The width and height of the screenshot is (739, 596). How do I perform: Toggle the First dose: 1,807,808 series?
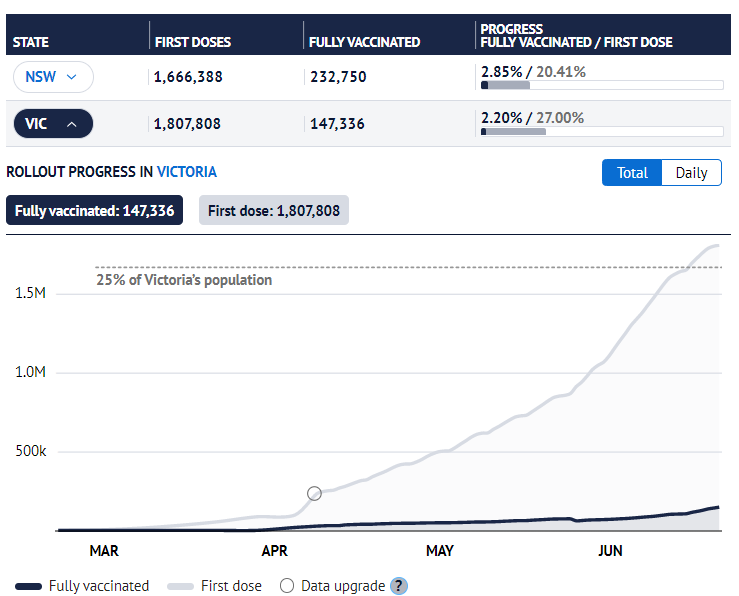click(x=274, y=210)
